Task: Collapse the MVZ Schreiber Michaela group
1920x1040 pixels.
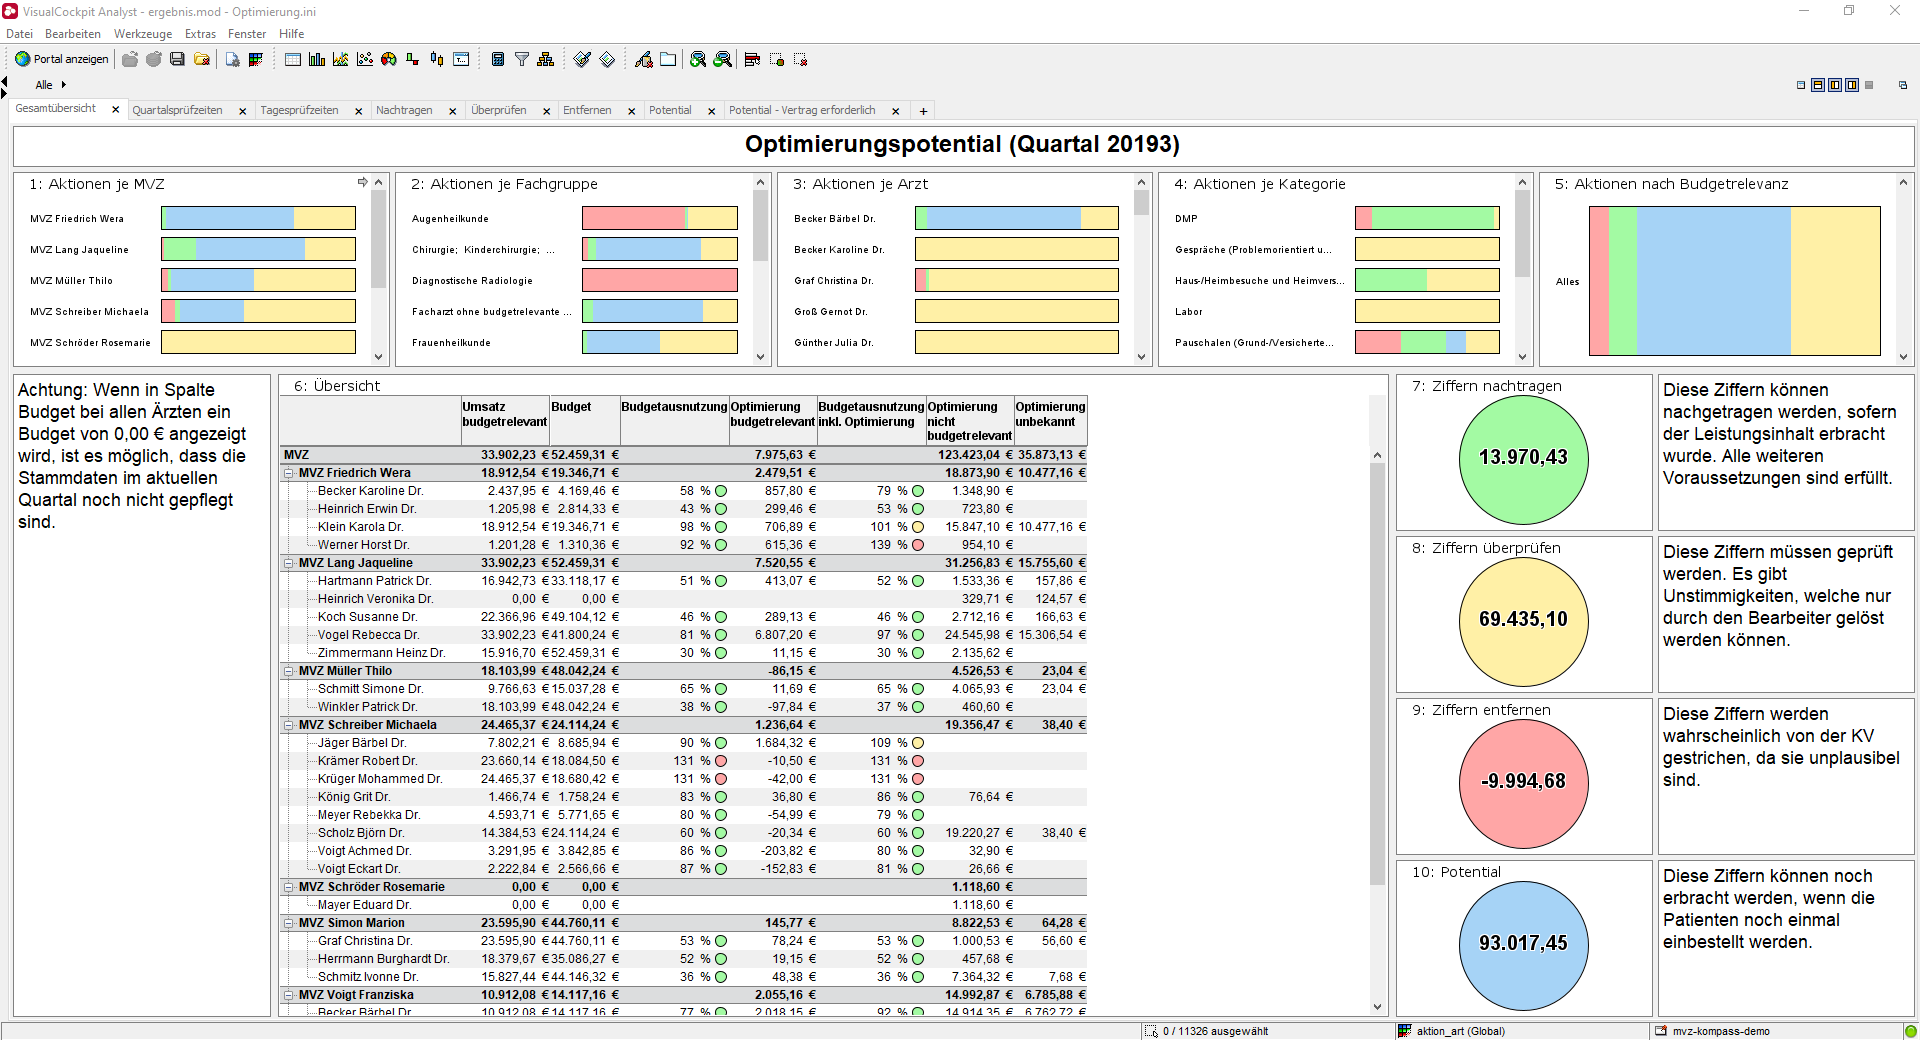Action: (x=289, y=725)
